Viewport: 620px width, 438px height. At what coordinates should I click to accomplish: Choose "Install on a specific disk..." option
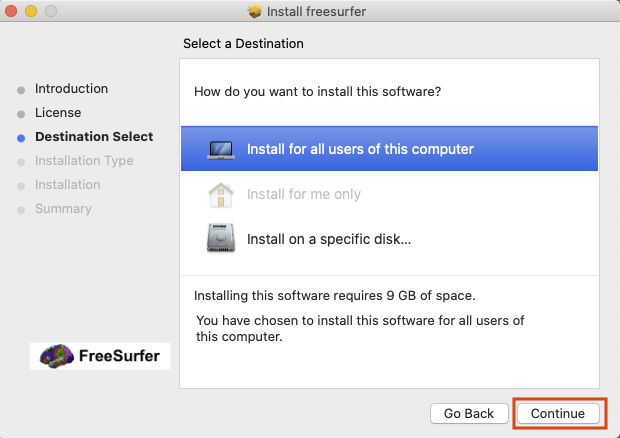pos(329,239)
